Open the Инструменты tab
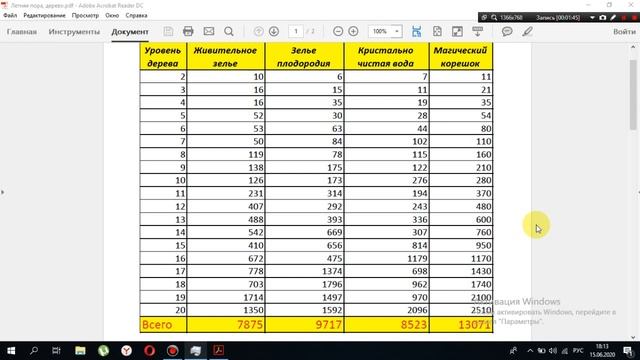Image resolution: width=640 pixels, height=360 pixels. 74,32
